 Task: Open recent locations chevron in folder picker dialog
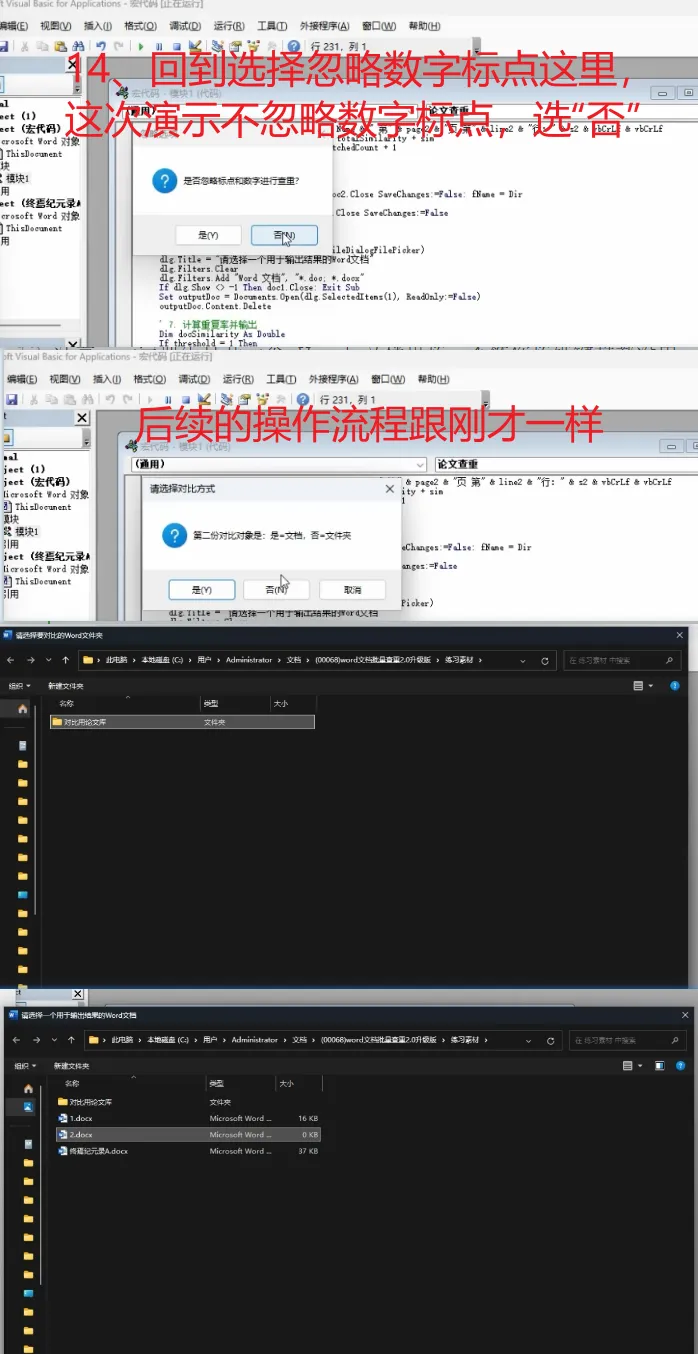(x=48, y=660)
